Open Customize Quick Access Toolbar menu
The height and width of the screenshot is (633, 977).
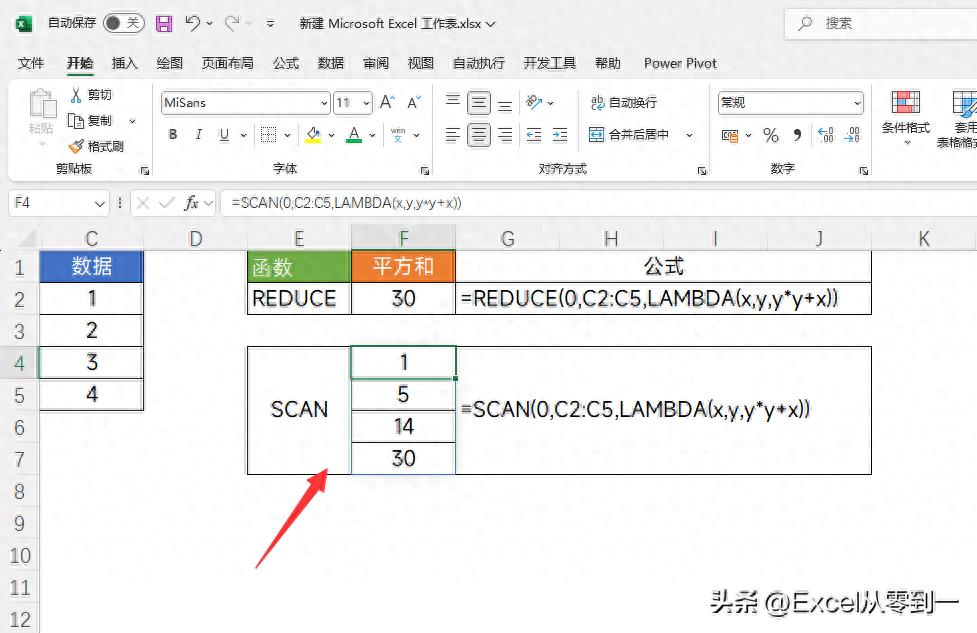click(270, 24)
